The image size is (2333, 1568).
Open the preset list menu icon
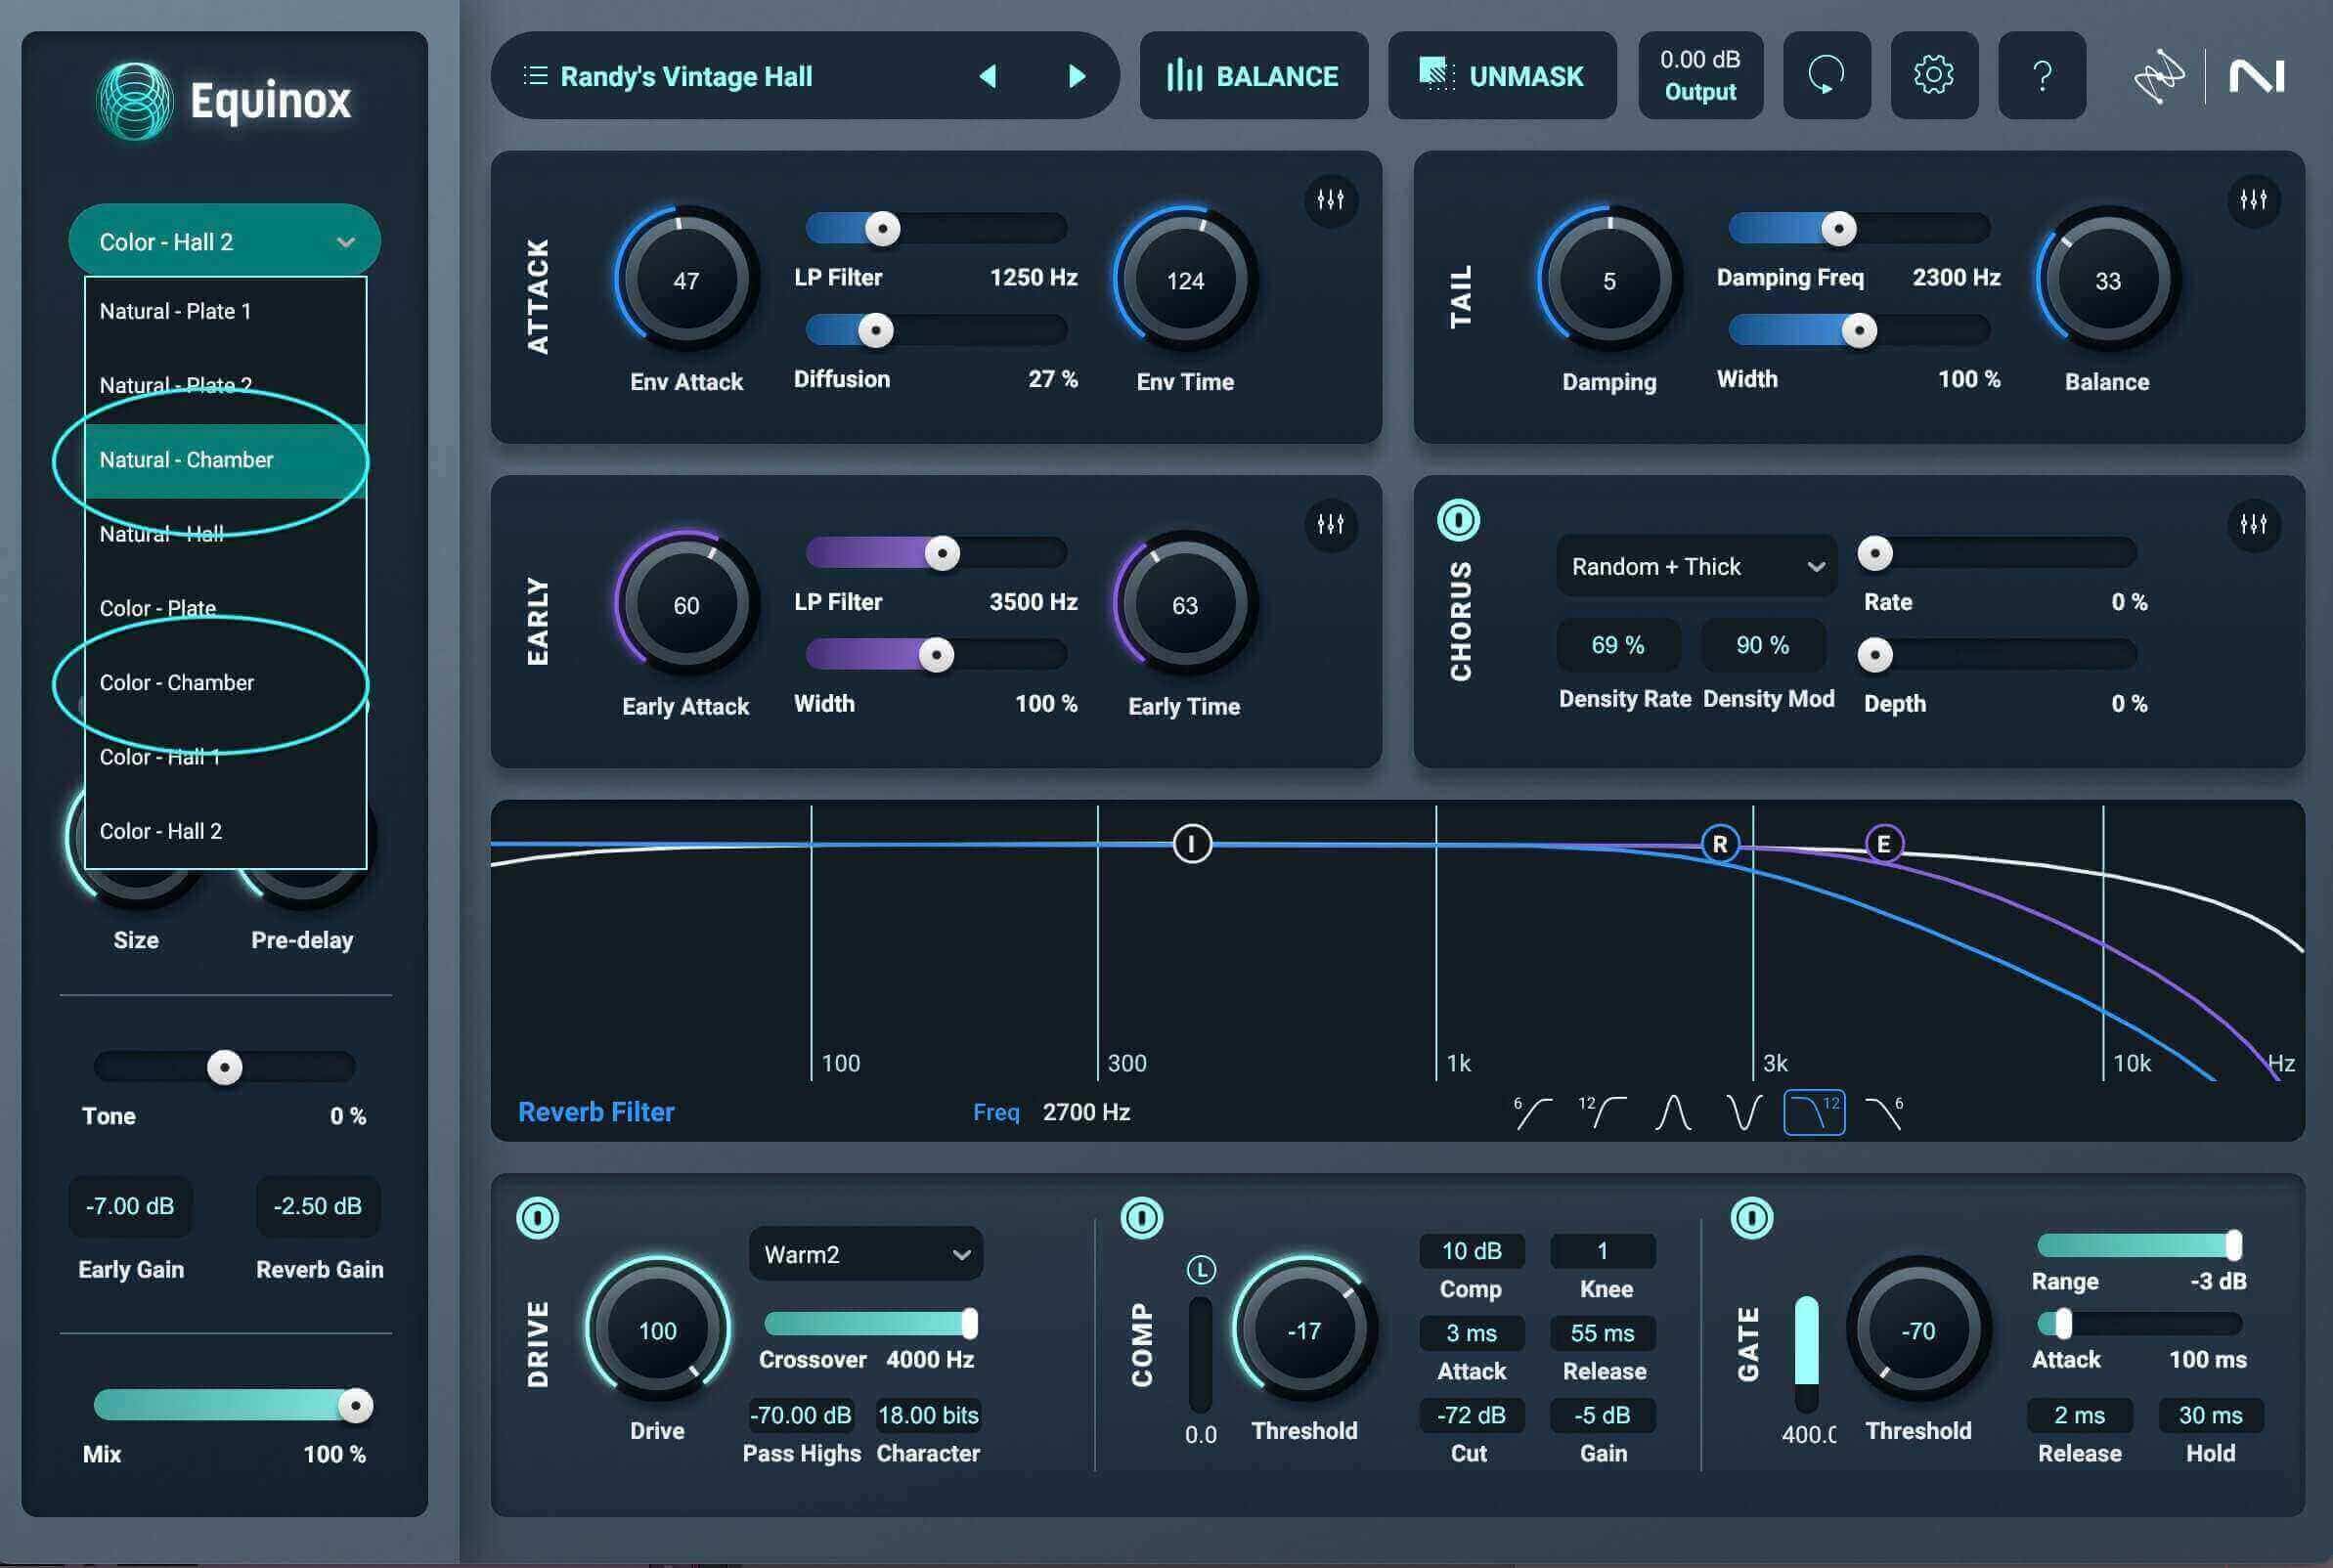535,76
